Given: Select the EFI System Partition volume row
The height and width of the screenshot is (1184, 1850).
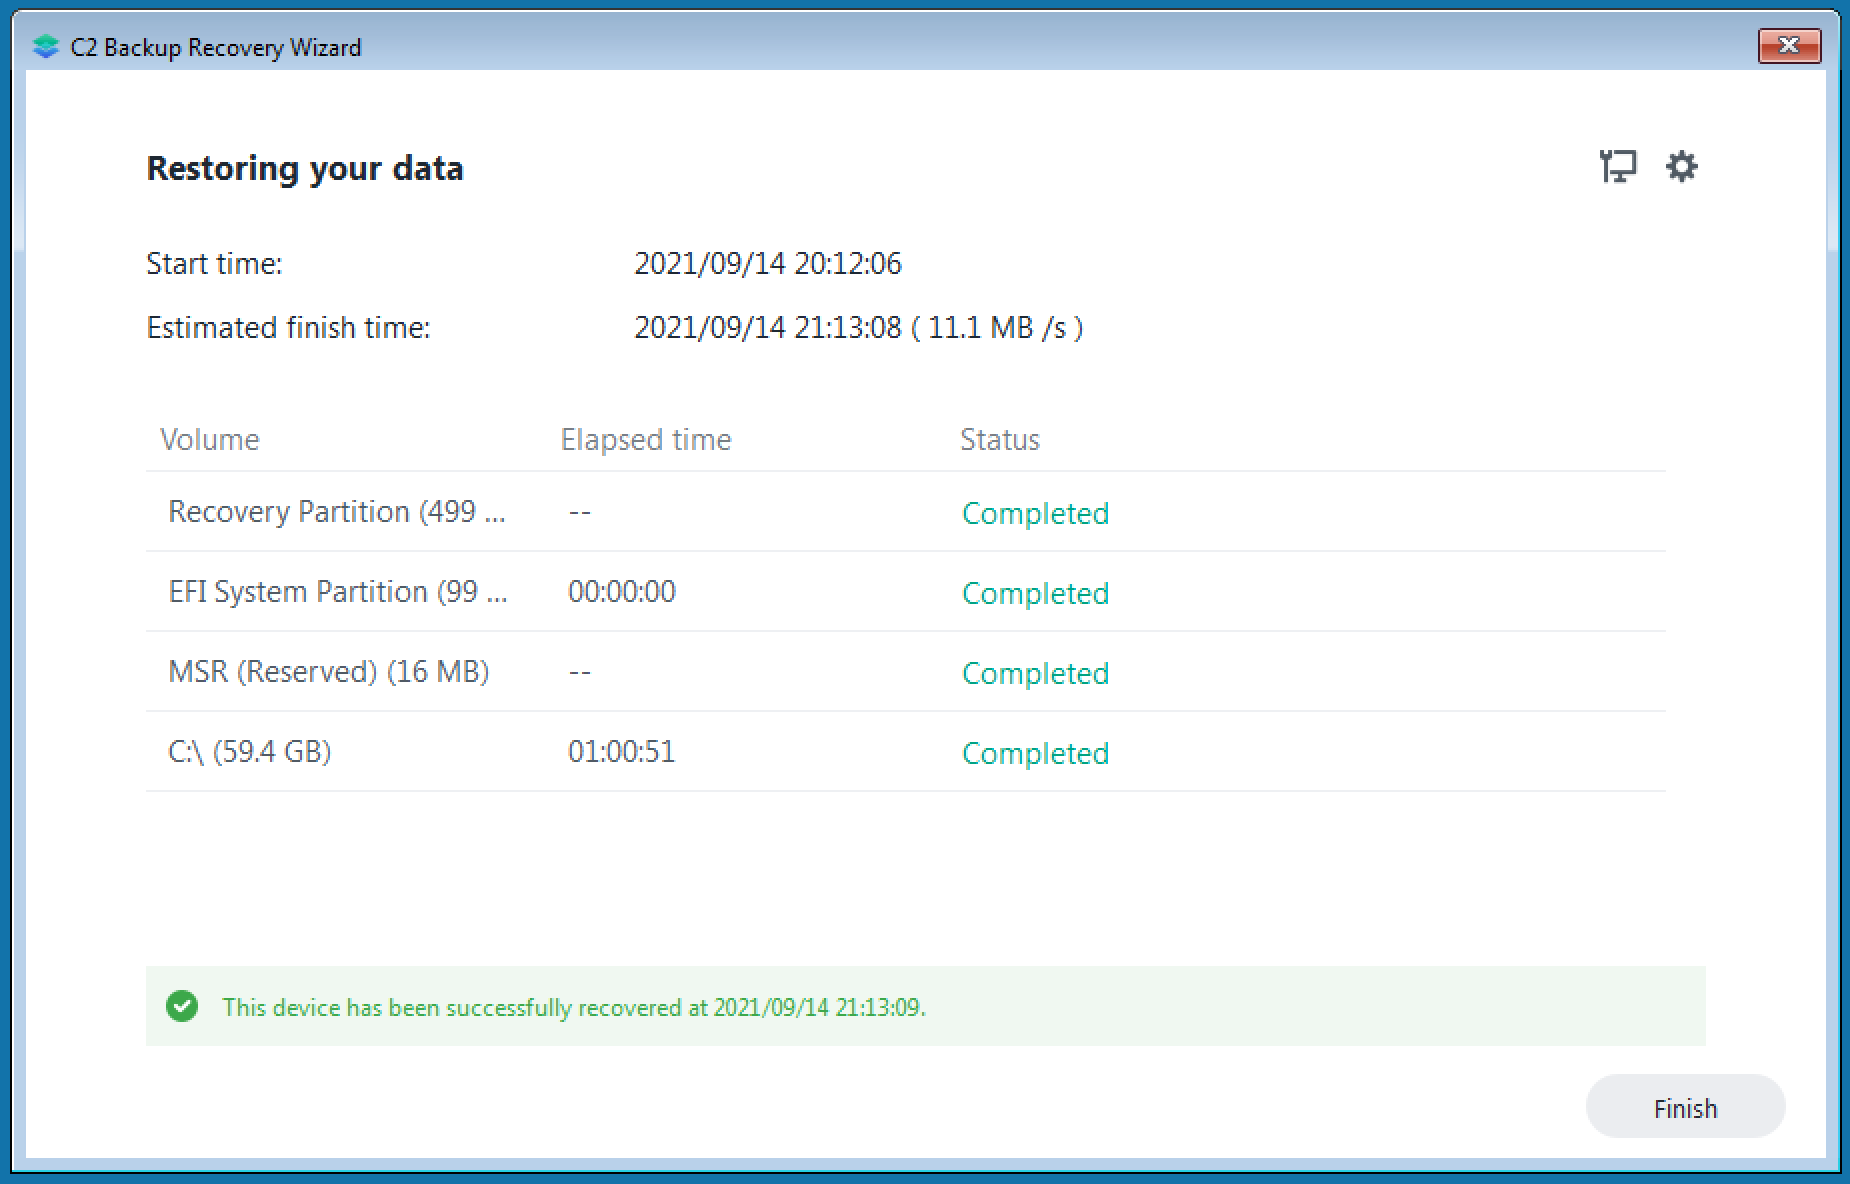Looking at the screenshot, I should 906,592.
